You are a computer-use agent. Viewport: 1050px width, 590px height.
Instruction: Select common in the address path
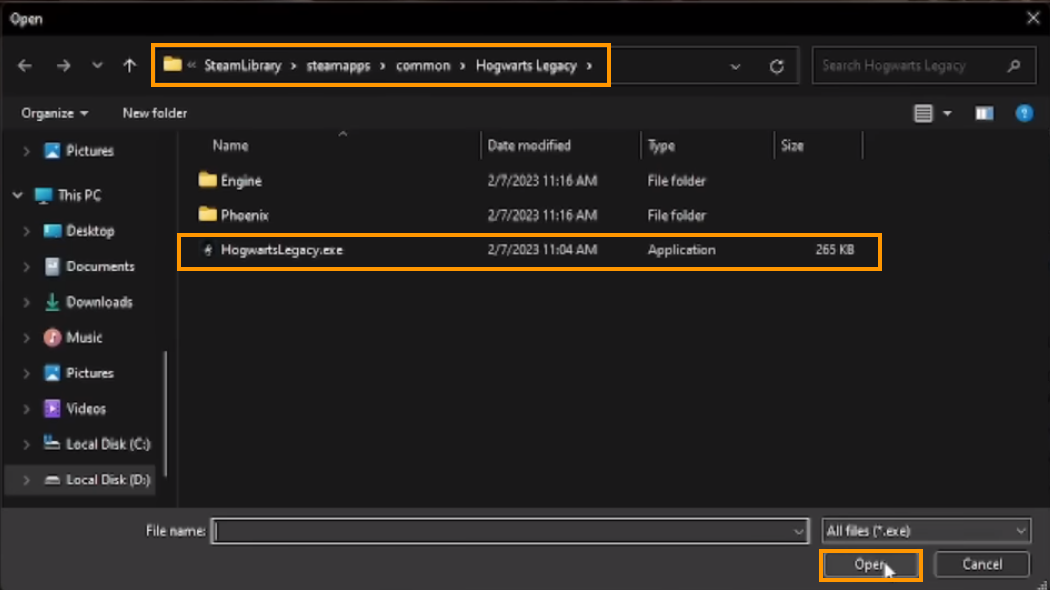click(x=423, y=66)
